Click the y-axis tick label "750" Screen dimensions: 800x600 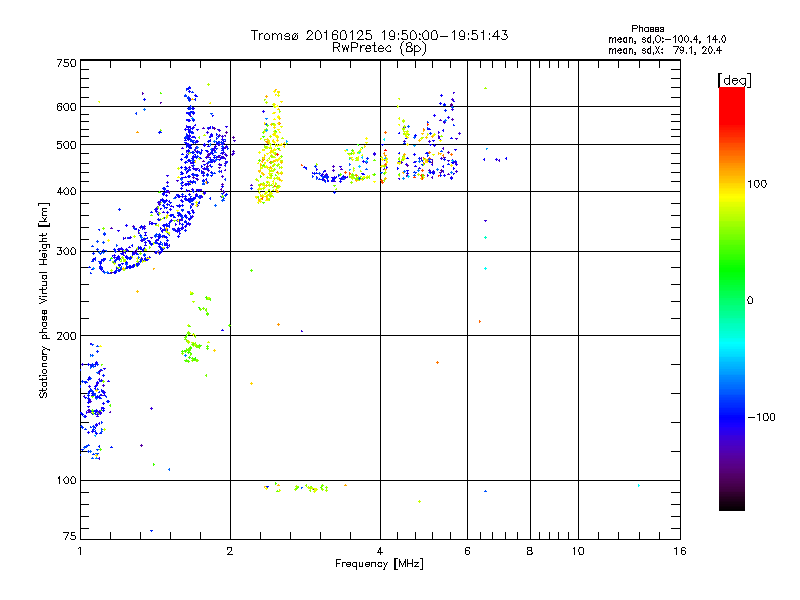coord(66,63)
